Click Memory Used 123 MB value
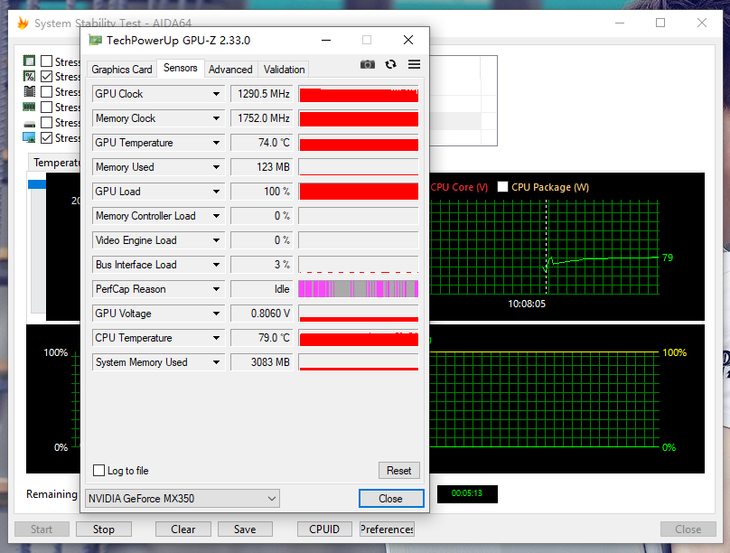This screenshot has height=553, width=730. (262, 167)
